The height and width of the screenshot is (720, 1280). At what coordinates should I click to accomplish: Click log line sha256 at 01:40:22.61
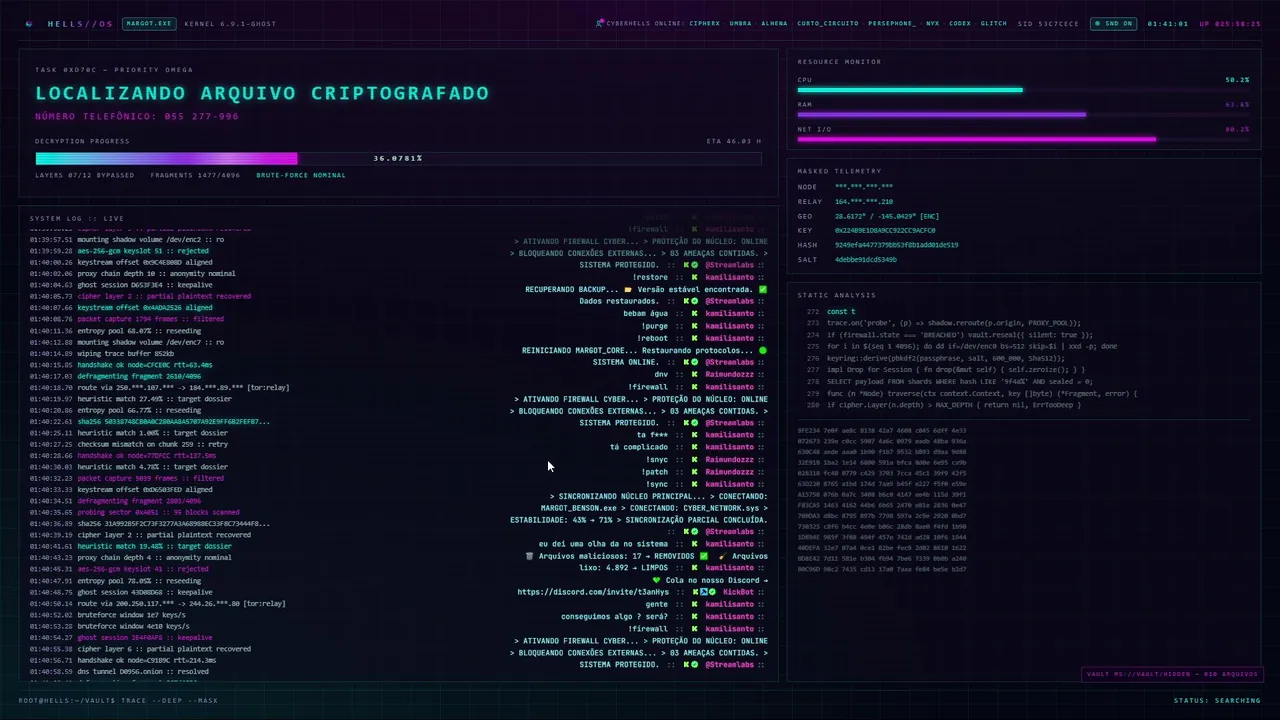point(150,421)
